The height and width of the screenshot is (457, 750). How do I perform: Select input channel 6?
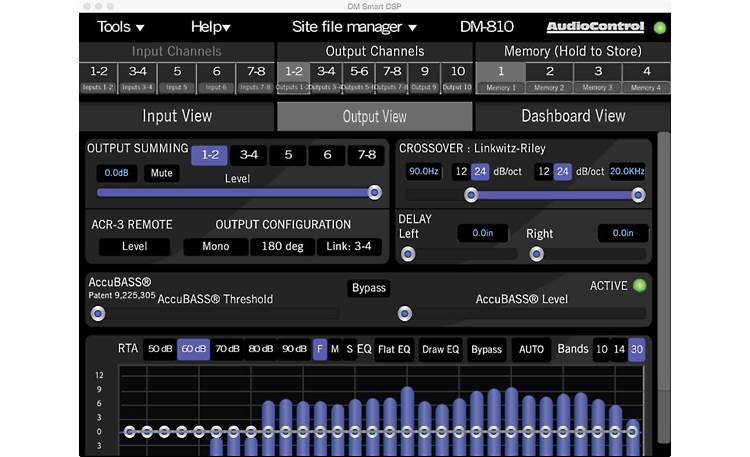(216, 78)
